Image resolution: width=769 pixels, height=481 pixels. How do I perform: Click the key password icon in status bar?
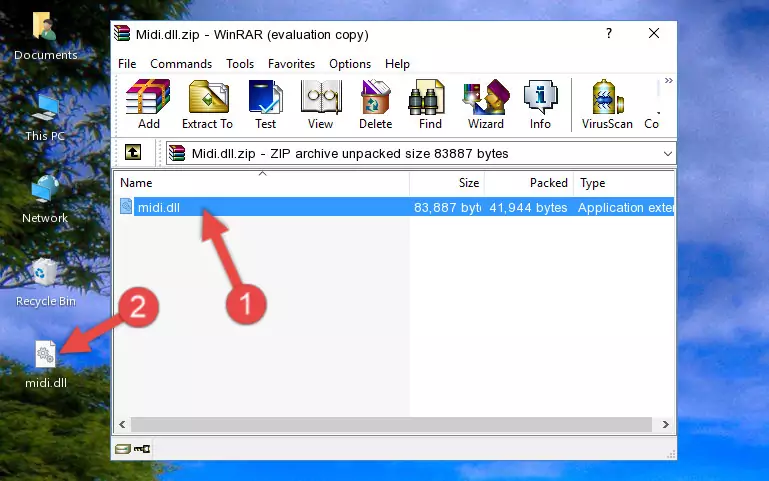(142, 449)
